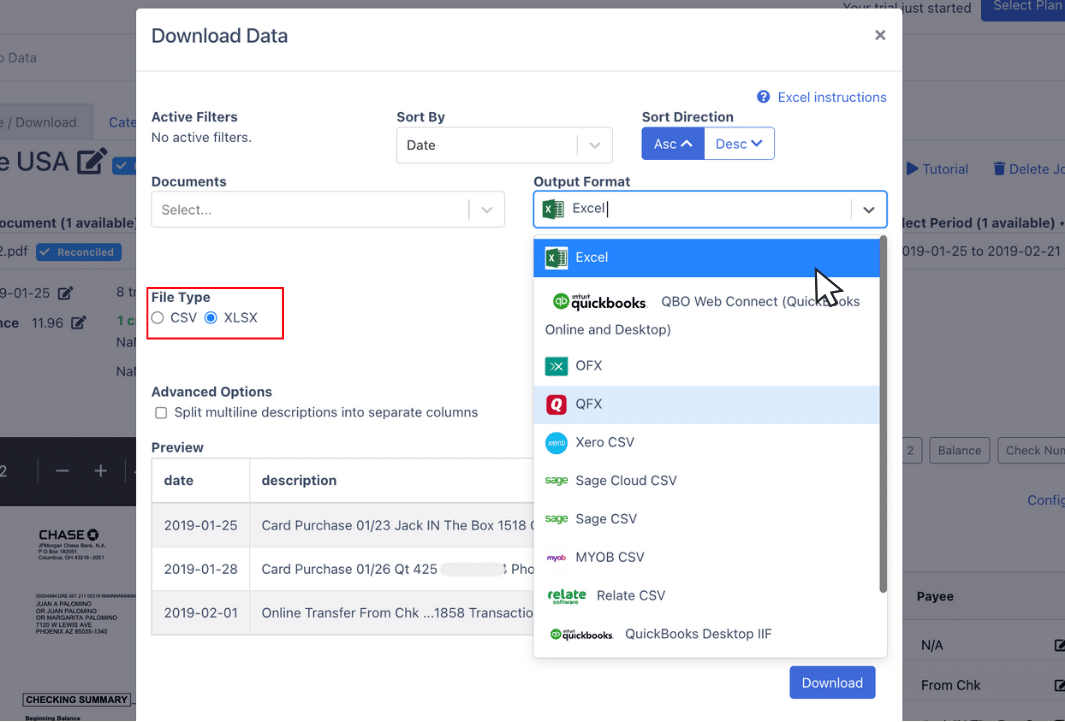Click the Excel instructions help icon

pos(763,97)
